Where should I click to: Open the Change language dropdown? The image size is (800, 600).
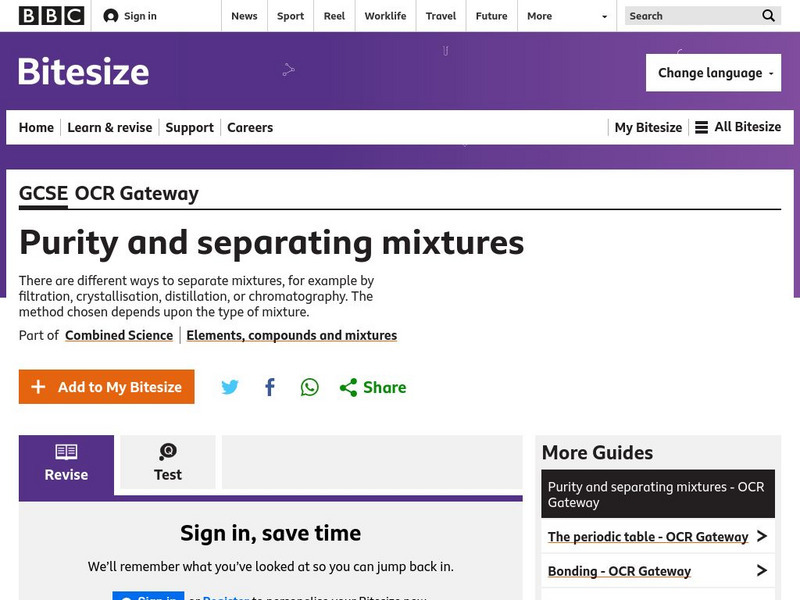(713, 72)
